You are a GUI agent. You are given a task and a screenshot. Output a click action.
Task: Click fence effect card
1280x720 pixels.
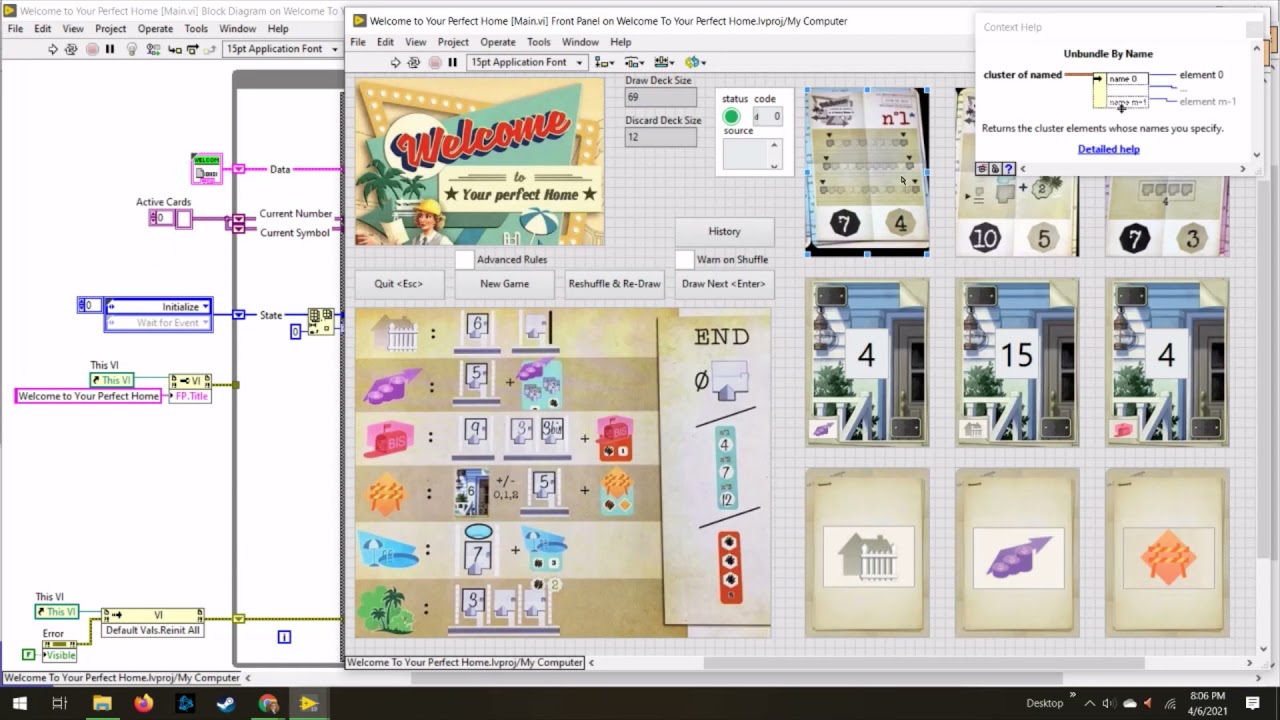(867, 553)
